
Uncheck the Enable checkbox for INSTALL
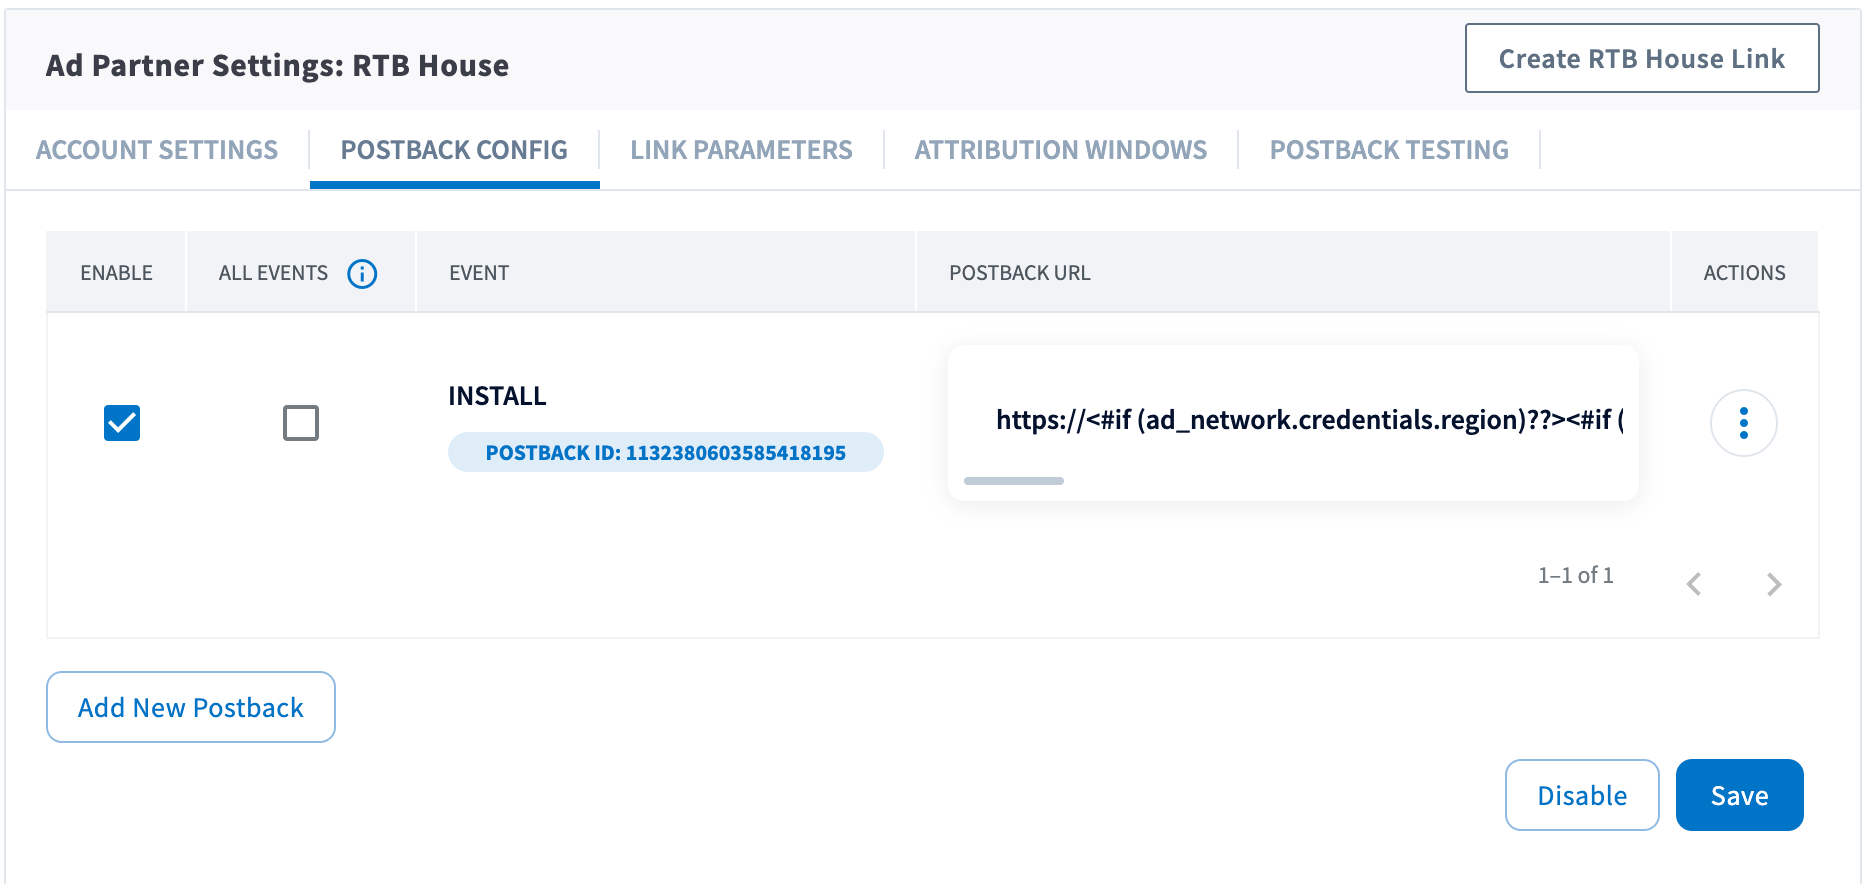[x=122, y=423]
